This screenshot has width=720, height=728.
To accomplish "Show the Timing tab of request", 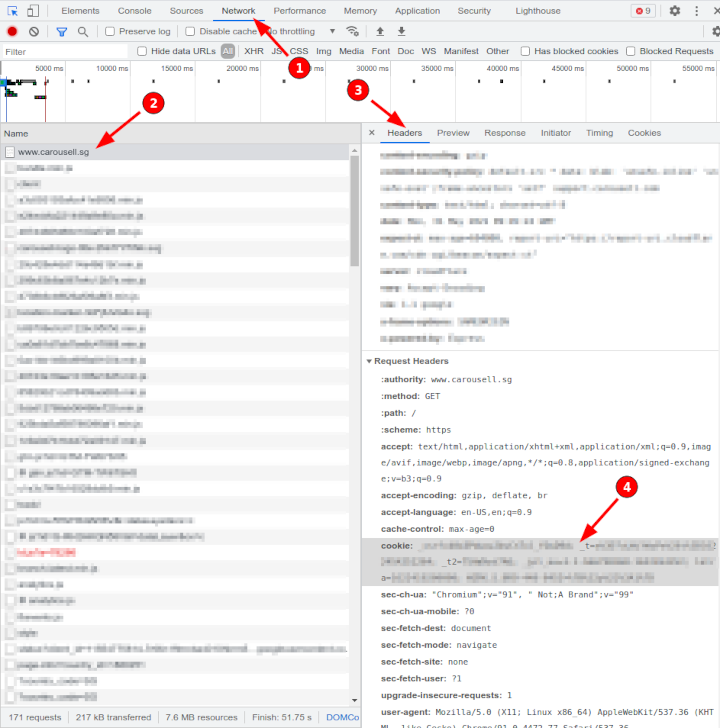I will [599, 133].
